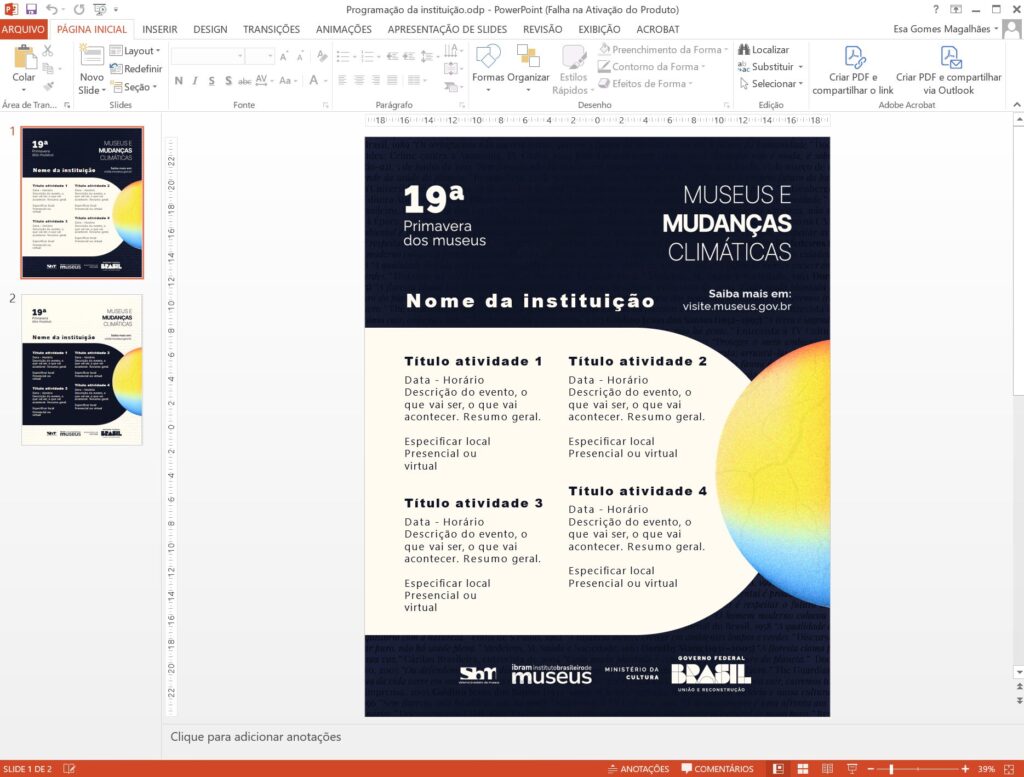
Task: Click the zoom slider handle
Action: click(x=891, y=769)
